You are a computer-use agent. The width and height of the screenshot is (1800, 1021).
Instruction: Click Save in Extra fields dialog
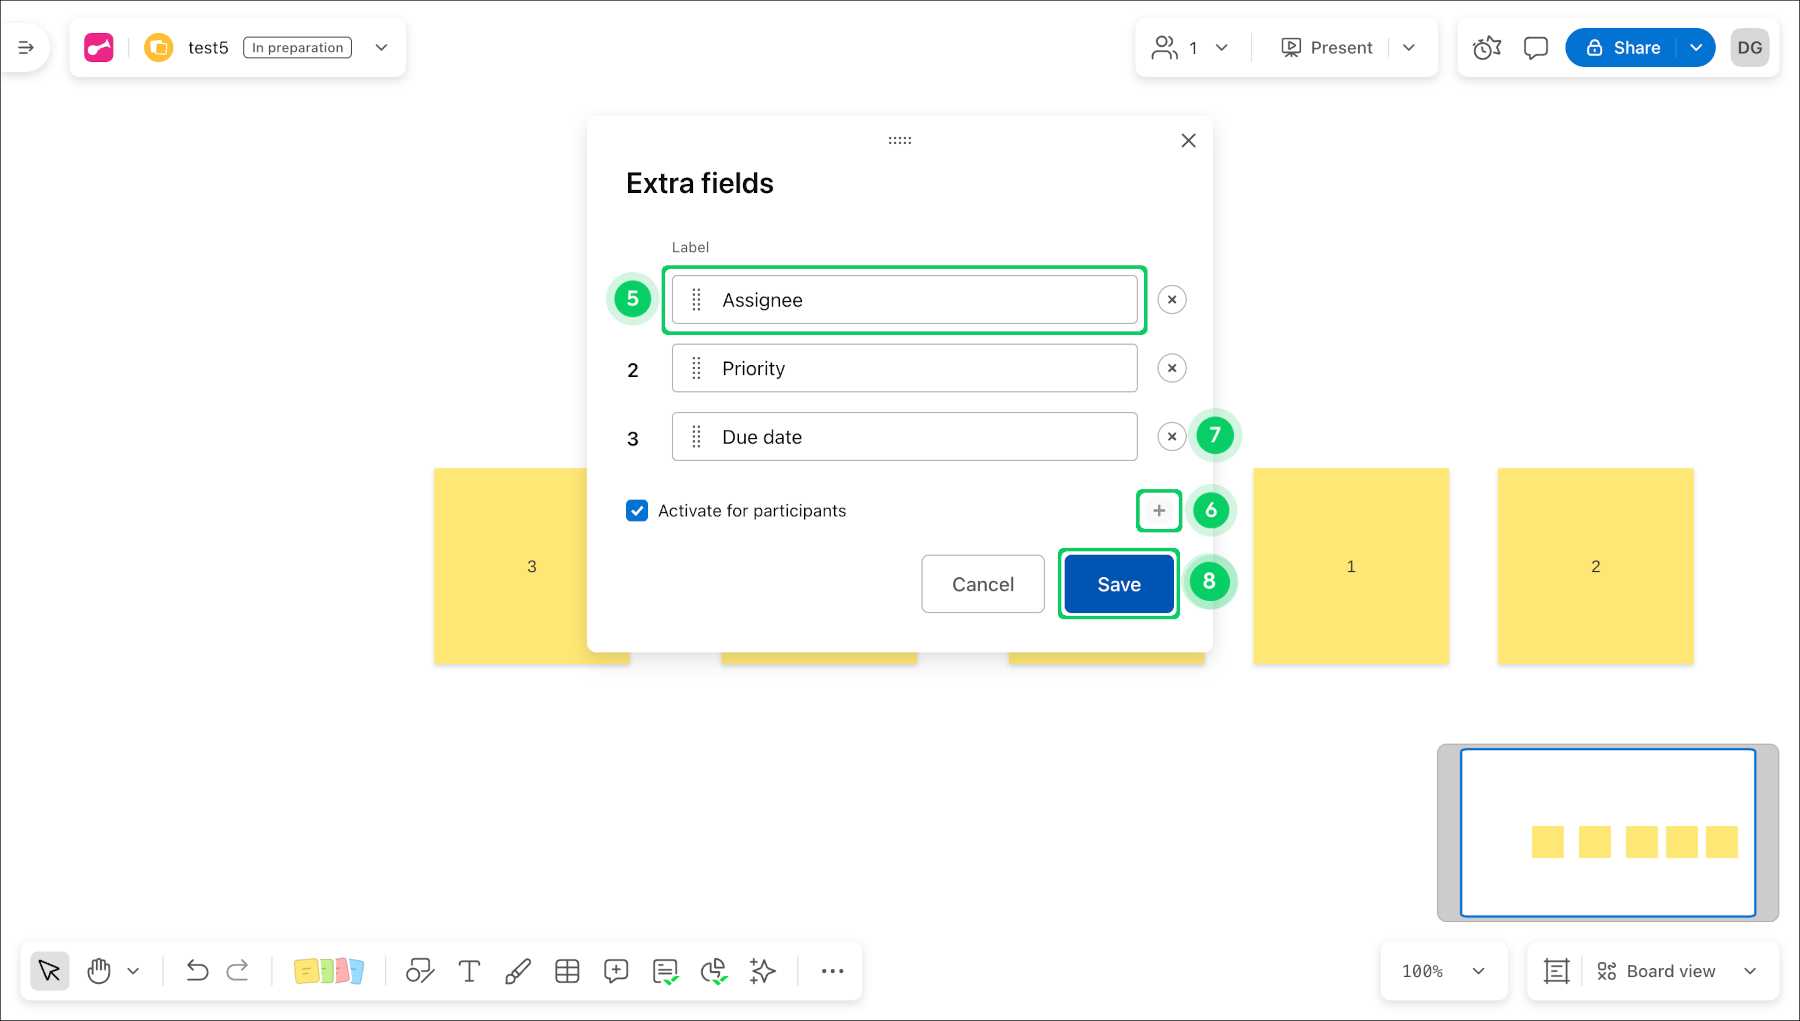pos(1118,584)
